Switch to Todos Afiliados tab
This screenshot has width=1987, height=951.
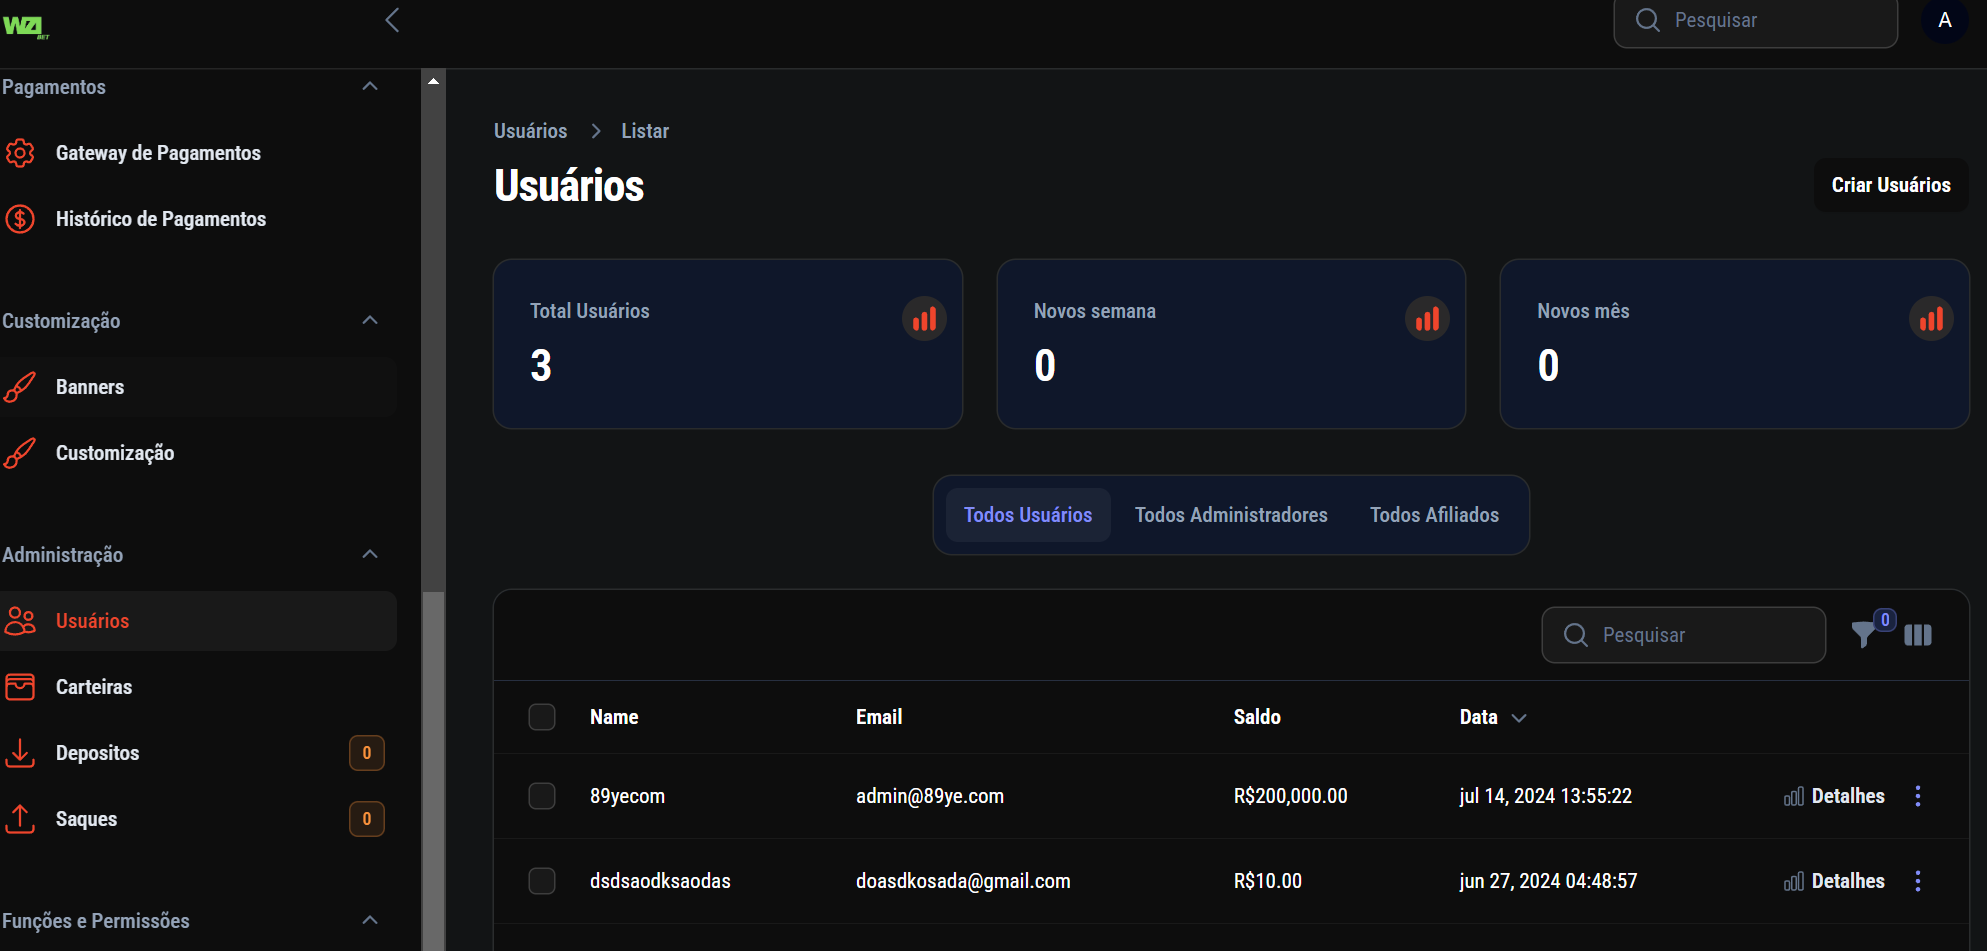[x=1434, y=515]
